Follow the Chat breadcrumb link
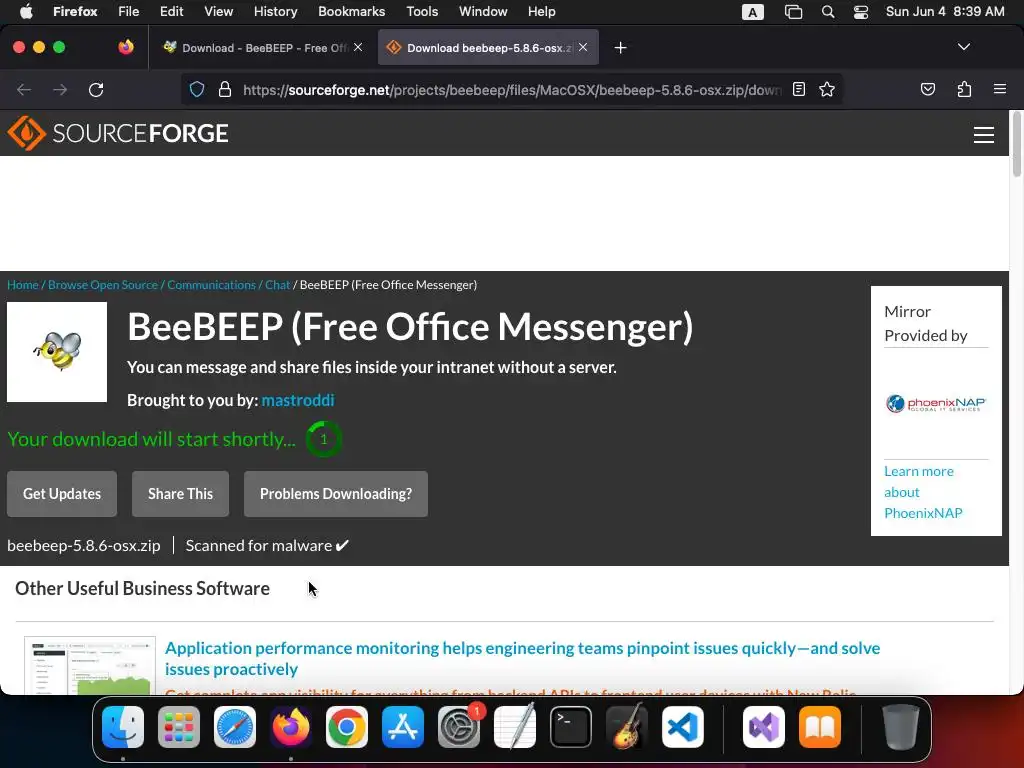 (278, 285)
